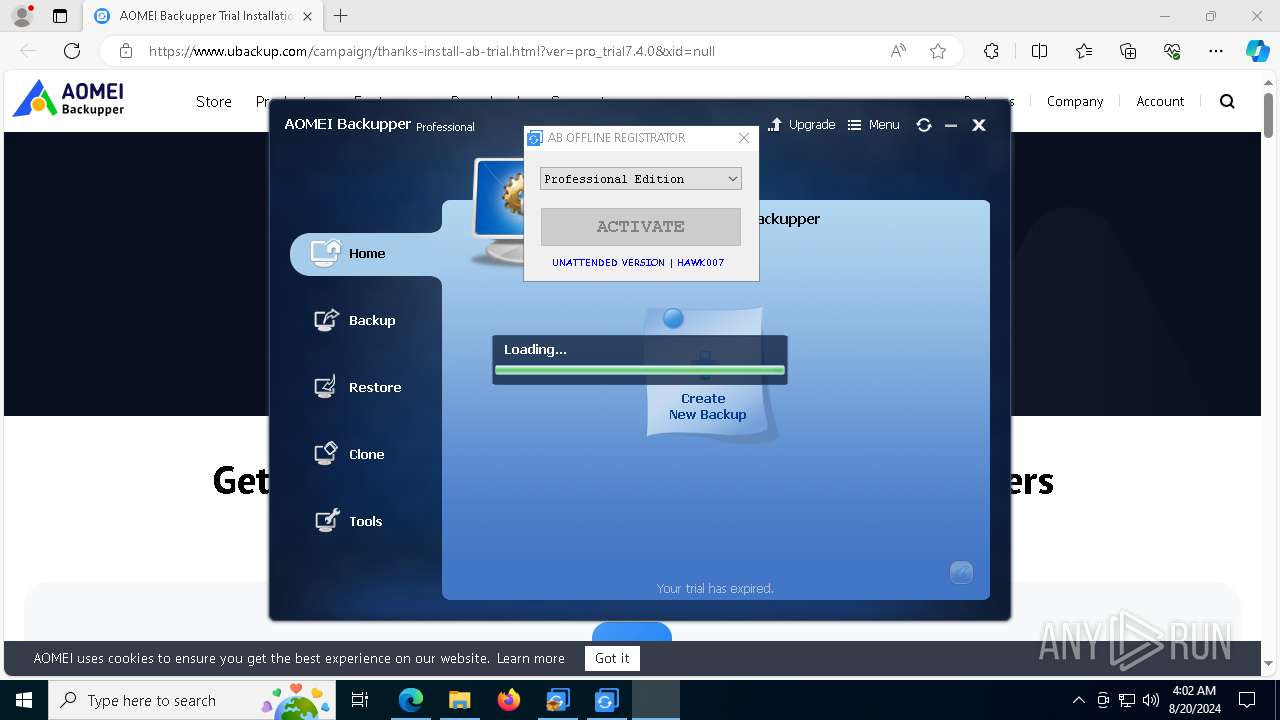Click 'Your trial has expired.' text

pyautogui.click(x=715, y=589)
